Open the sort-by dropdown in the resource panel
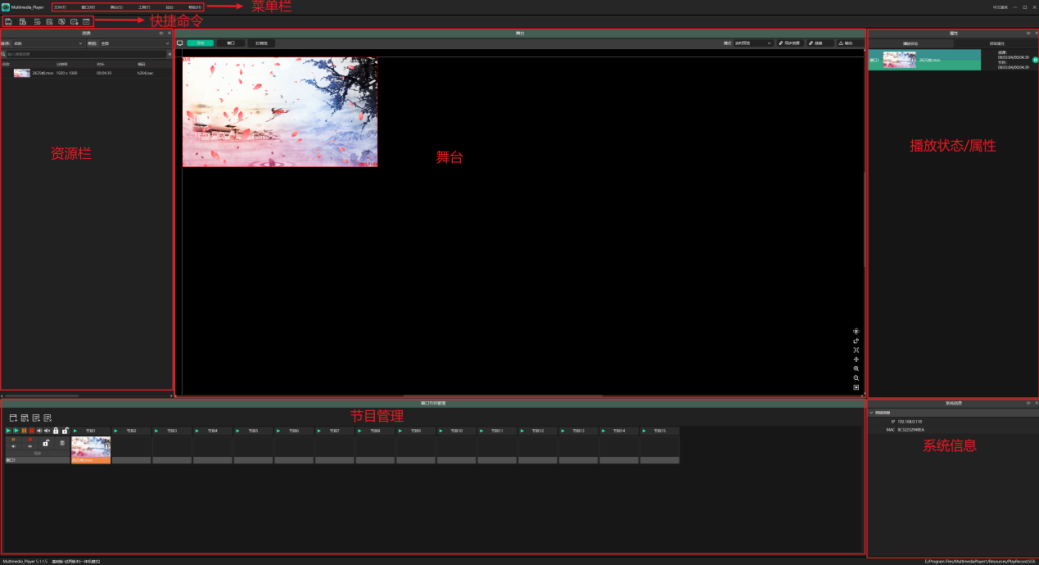 (x=47, y=43)
